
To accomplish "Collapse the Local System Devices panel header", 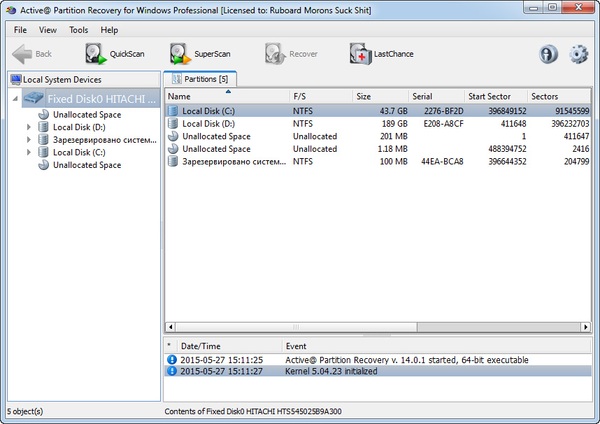I will [x=80, y=79].
